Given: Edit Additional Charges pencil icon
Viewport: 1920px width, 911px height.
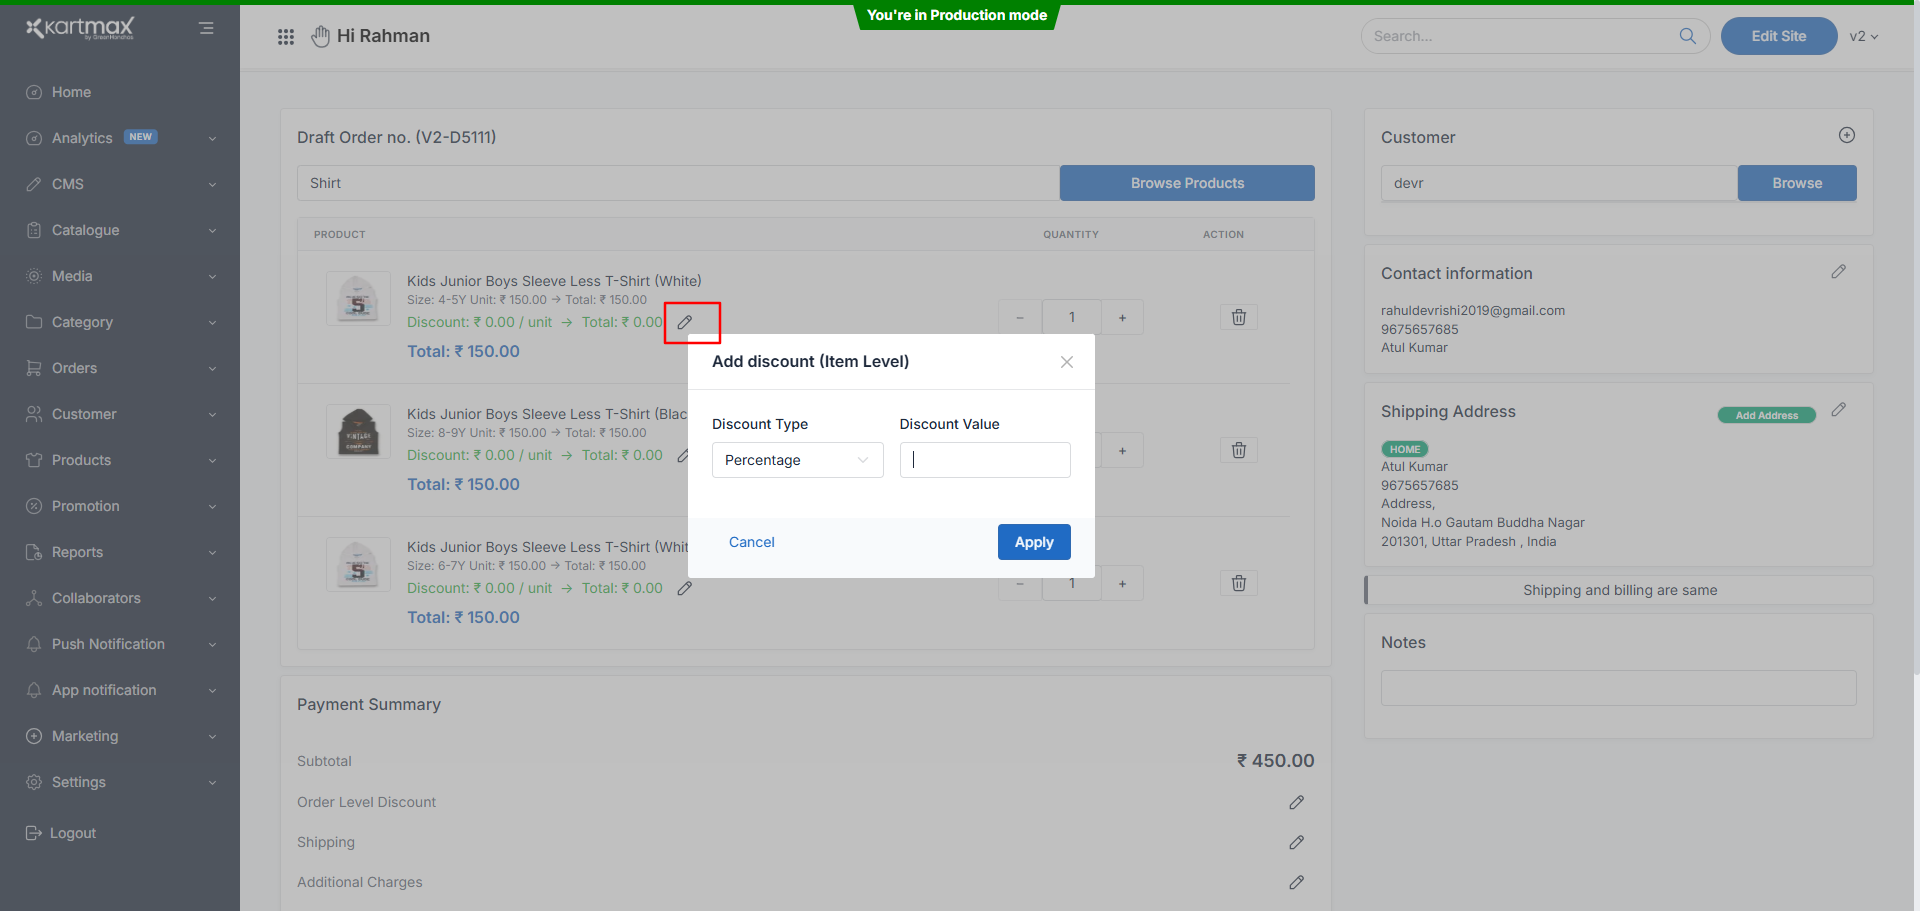Looking at the screenshot, I should (1296, 882).
